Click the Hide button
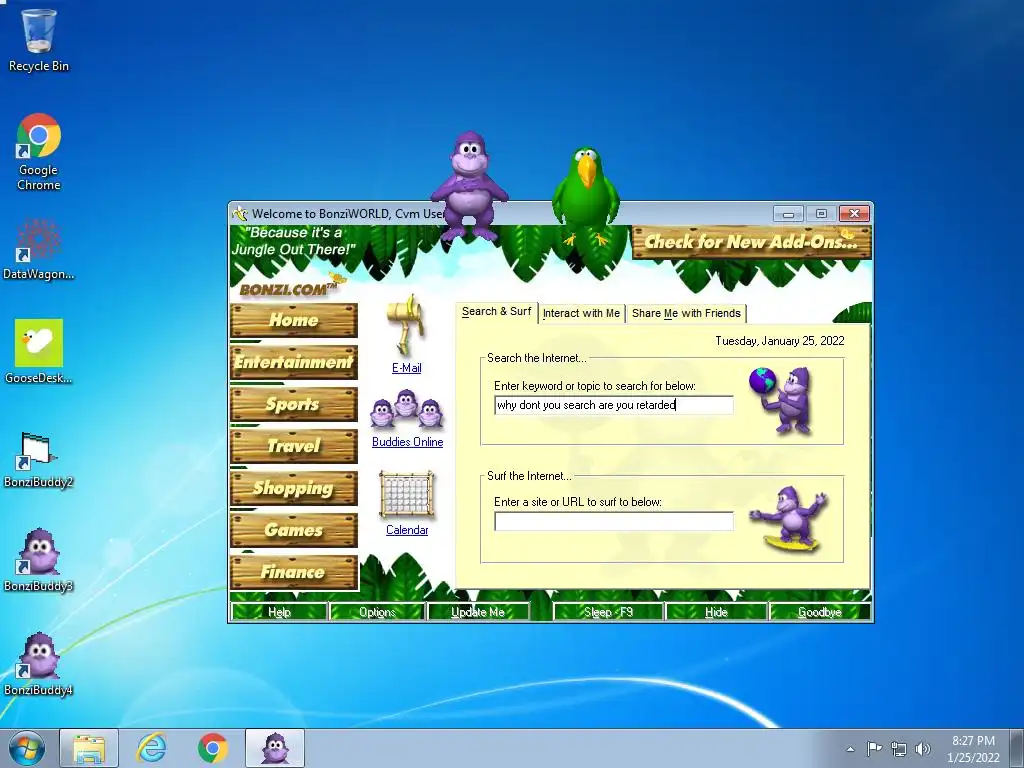The image size is (1024, 768). click(x=716, y=612)
